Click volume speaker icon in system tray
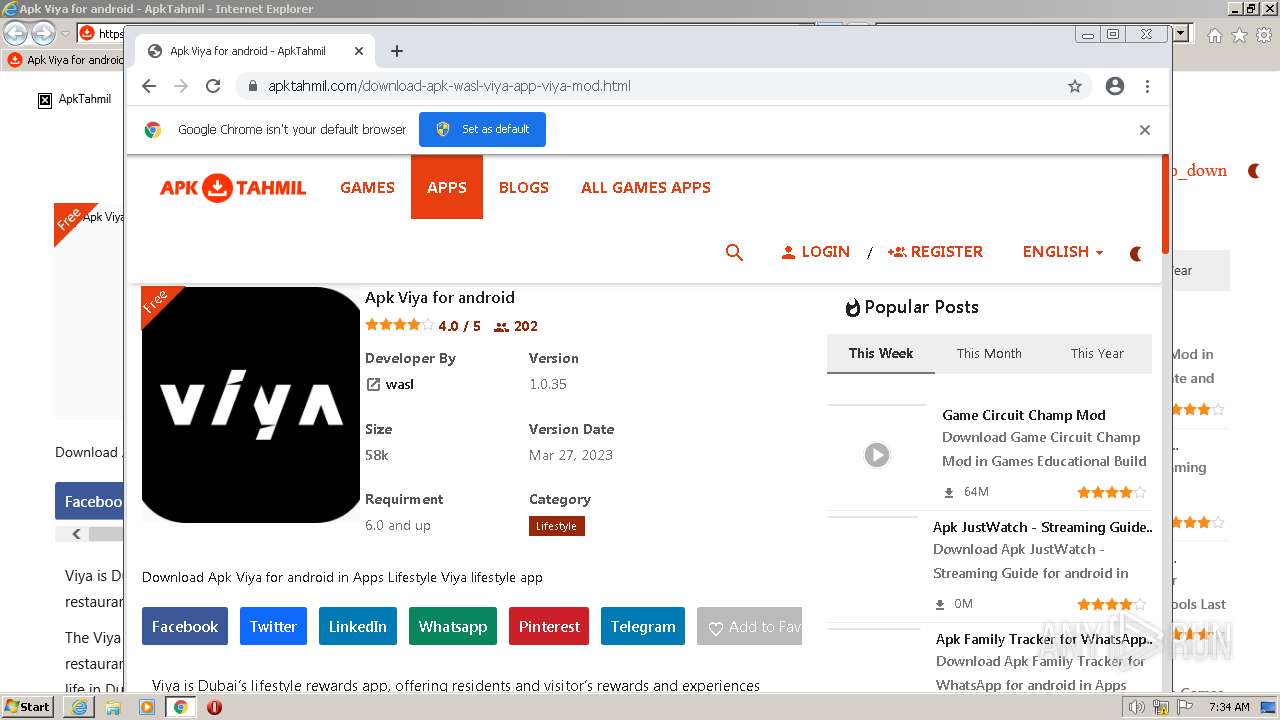1280x720 pixels. coord(1136,707)
